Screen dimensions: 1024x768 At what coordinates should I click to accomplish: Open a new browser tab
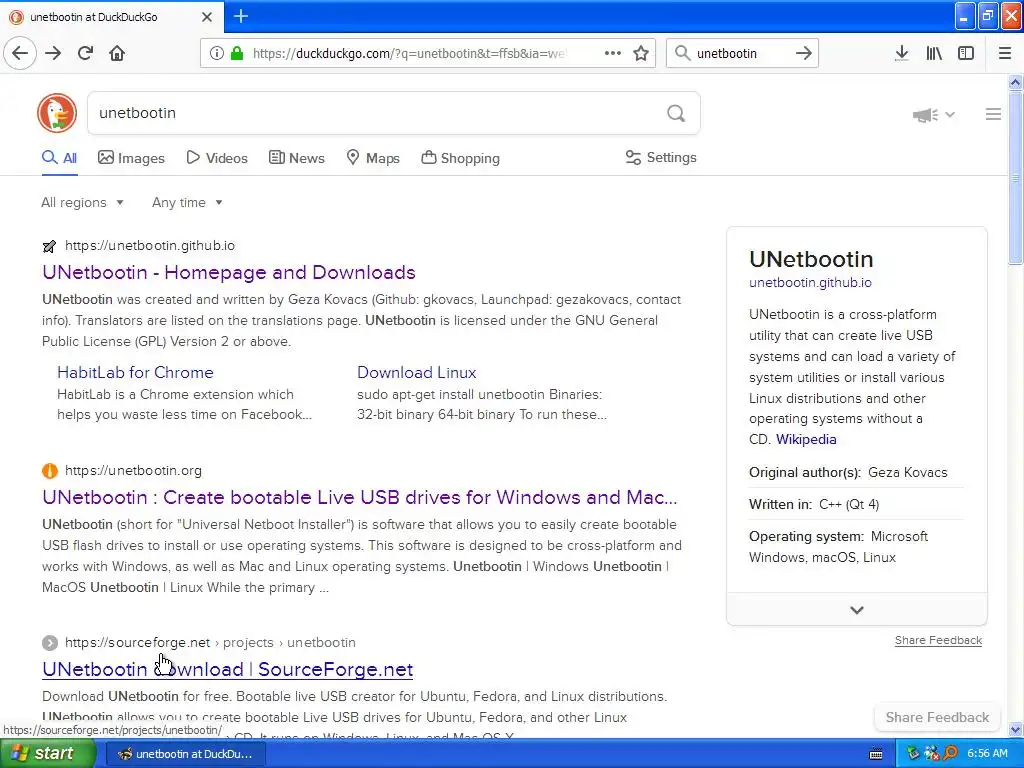(x=240, y=16)
